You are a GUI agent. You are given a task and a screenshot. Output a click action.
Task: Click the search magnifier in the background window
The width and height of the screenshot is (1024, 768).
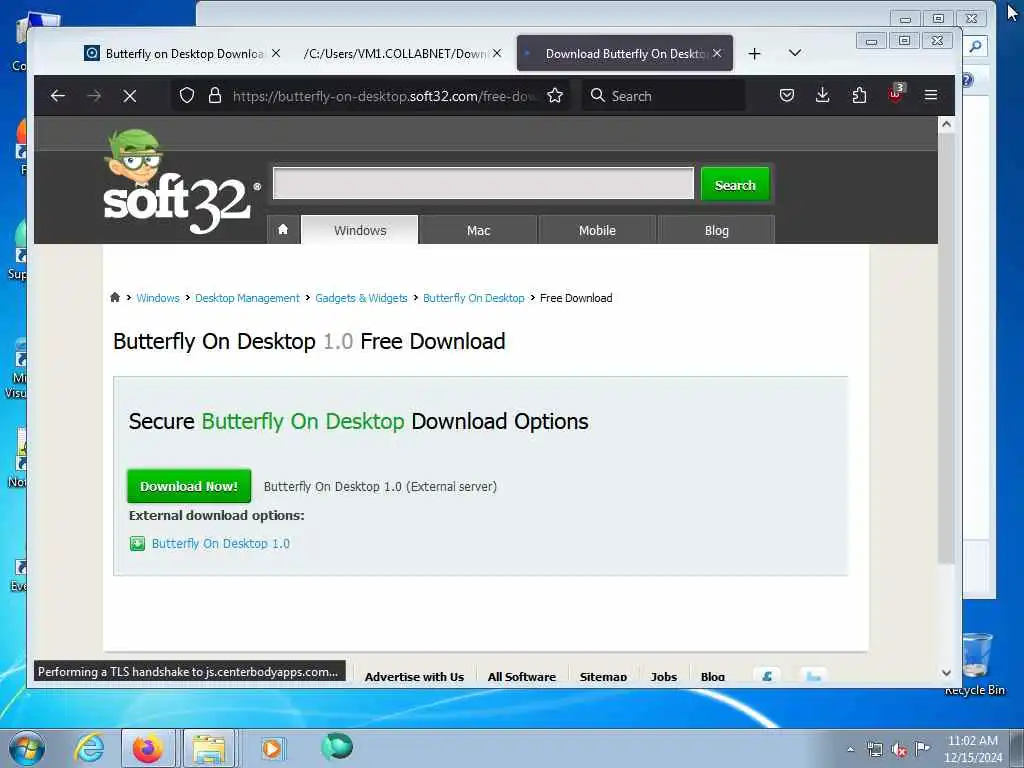pyautogui.click(x=976, y=46)
